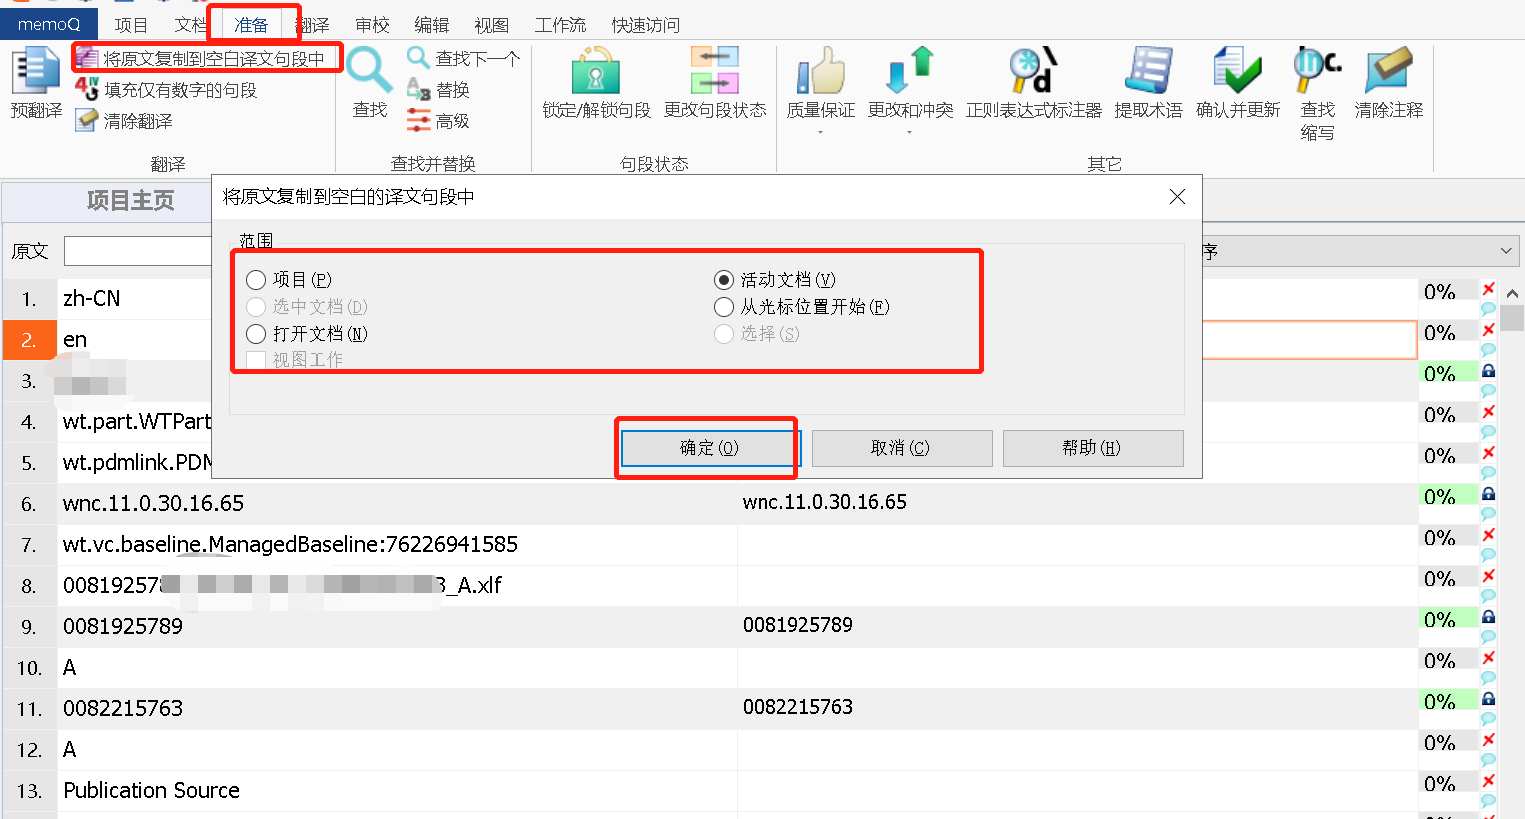Click 将原文复制到空白译文句段中 ribbon command

coord(200,58)
